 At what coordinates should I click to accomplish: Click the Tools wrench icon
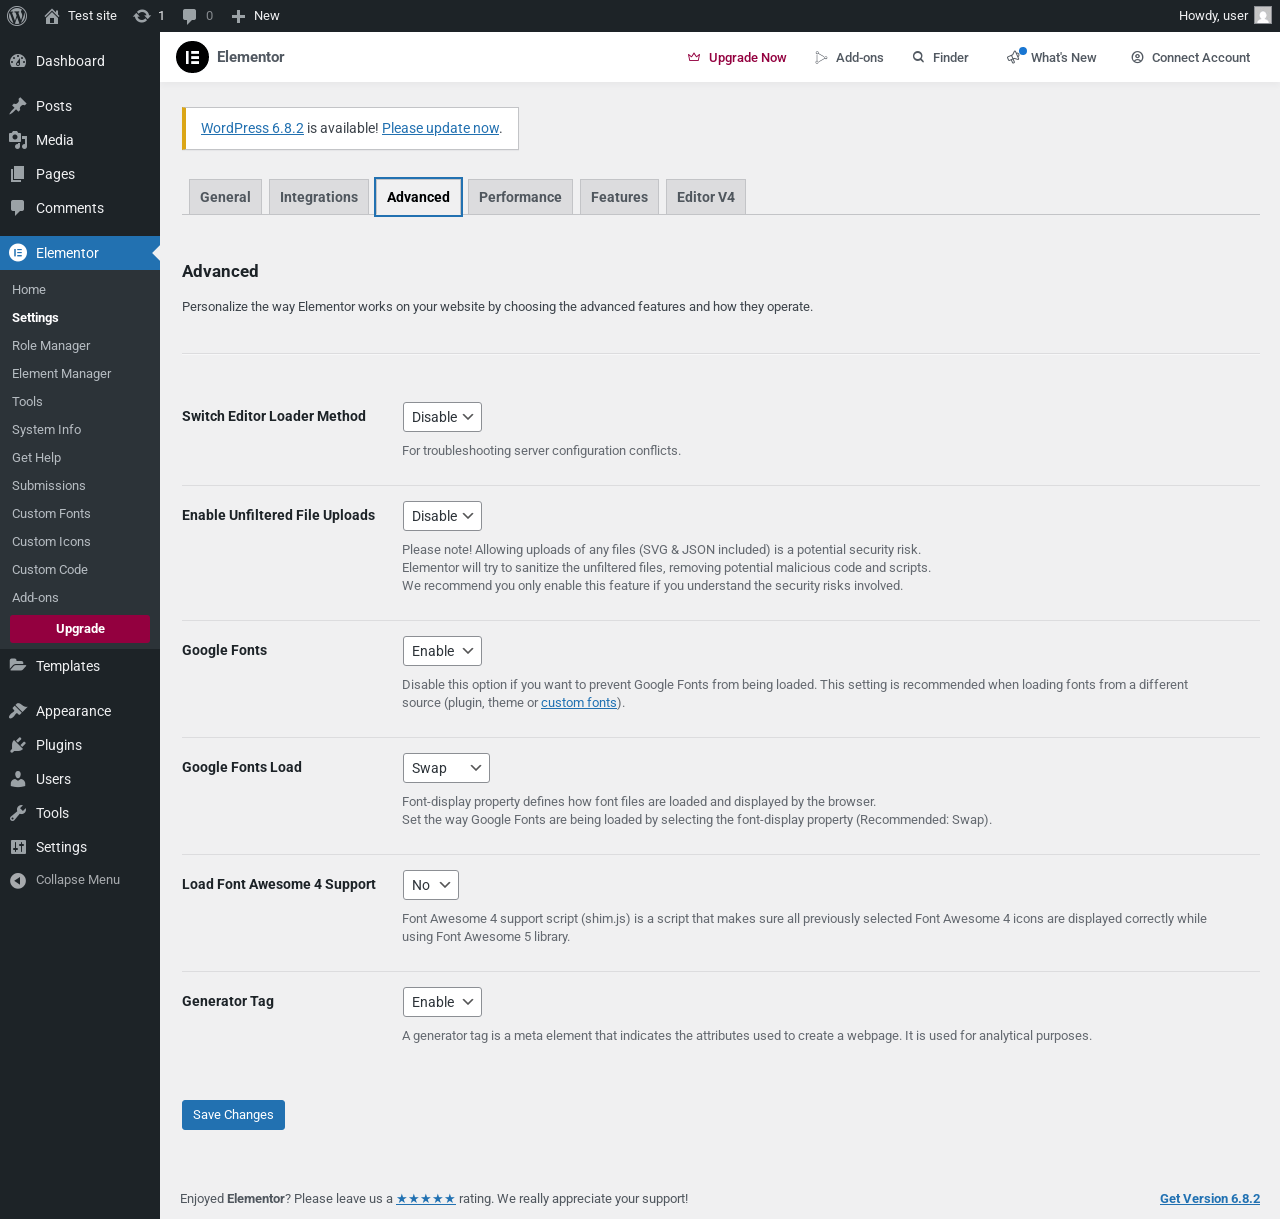coord(18,813)
